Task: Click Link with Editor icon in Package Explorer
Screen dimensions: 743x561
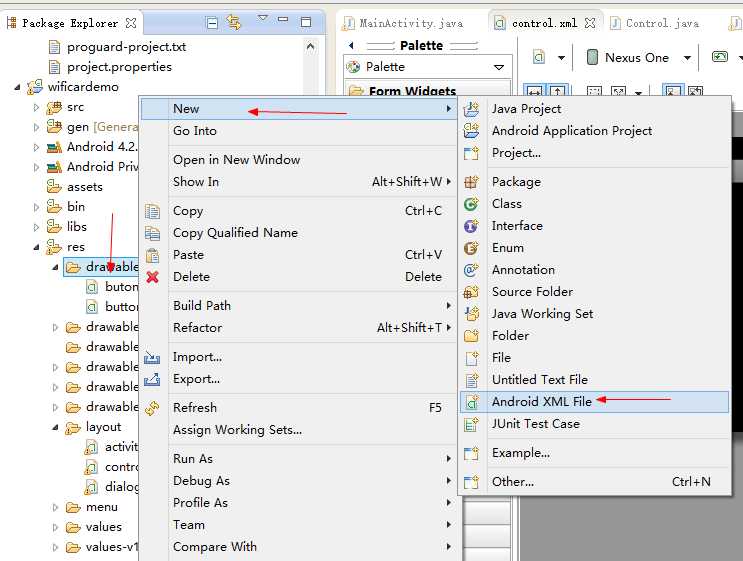Action: 234,22
